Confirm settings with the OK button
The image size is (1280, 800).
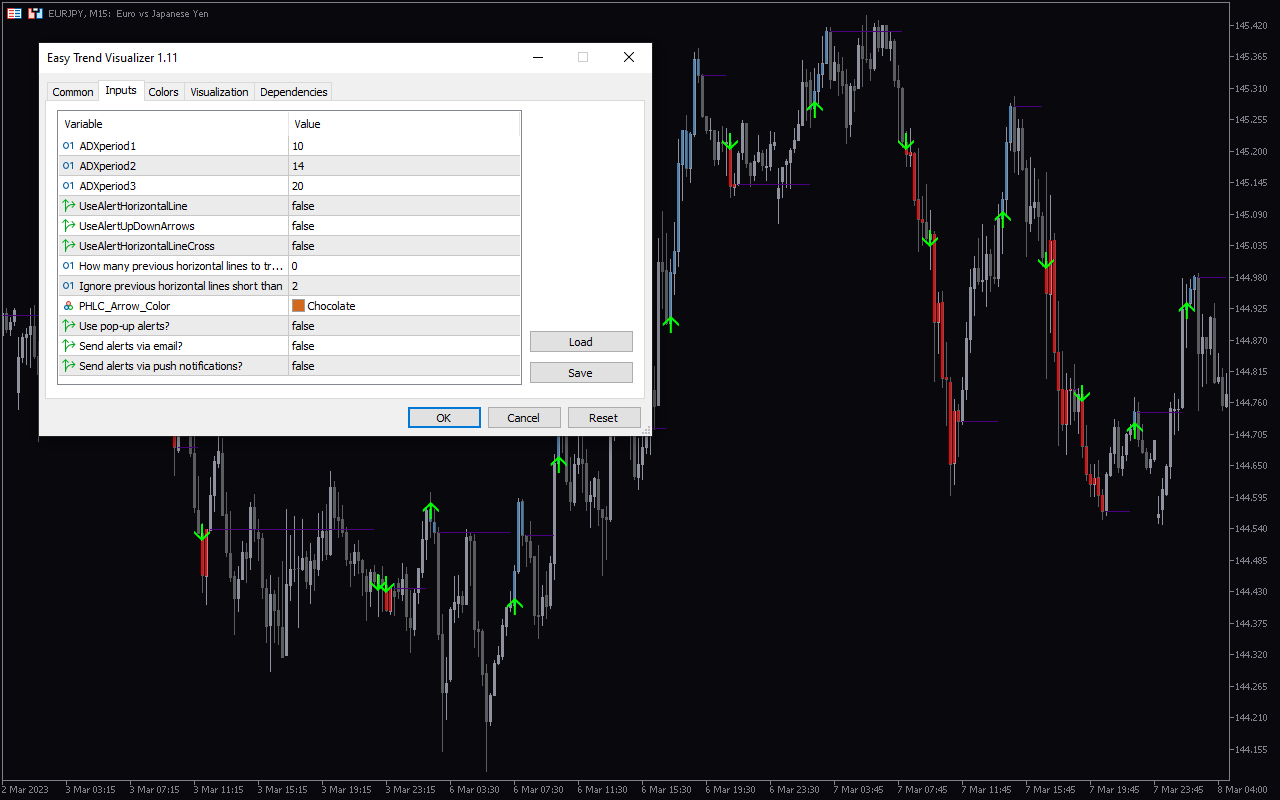tap(444, 418)
